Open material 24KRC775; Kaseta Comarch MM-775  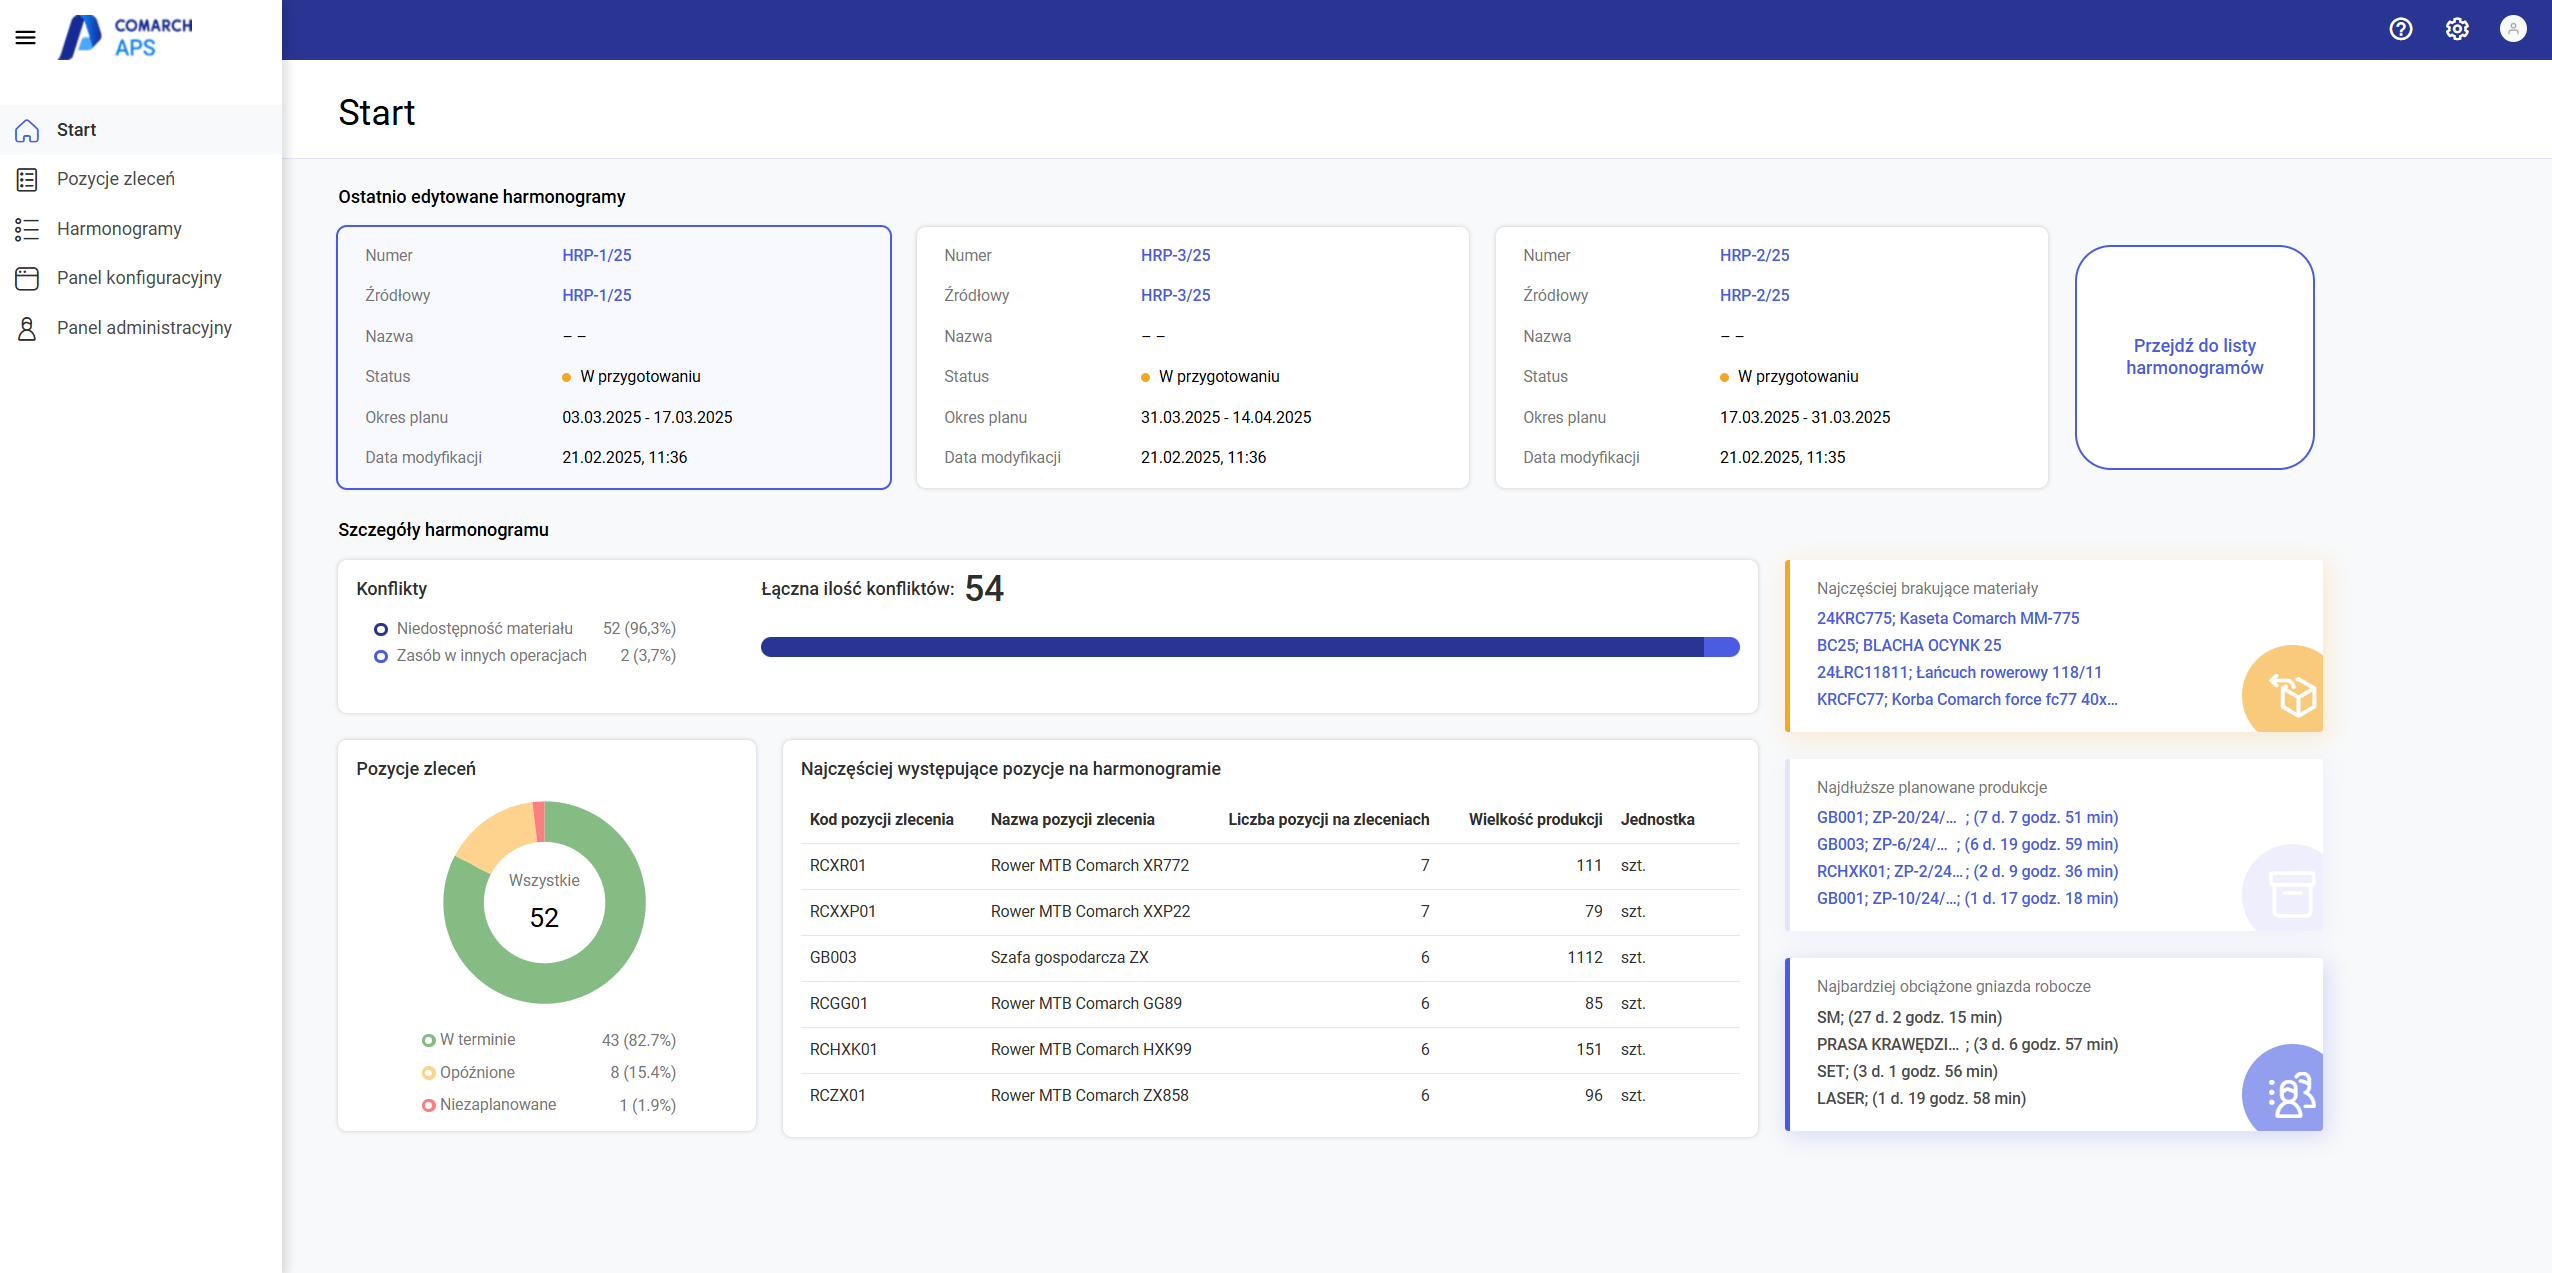pyautogui.click(x=1948, y=618)
